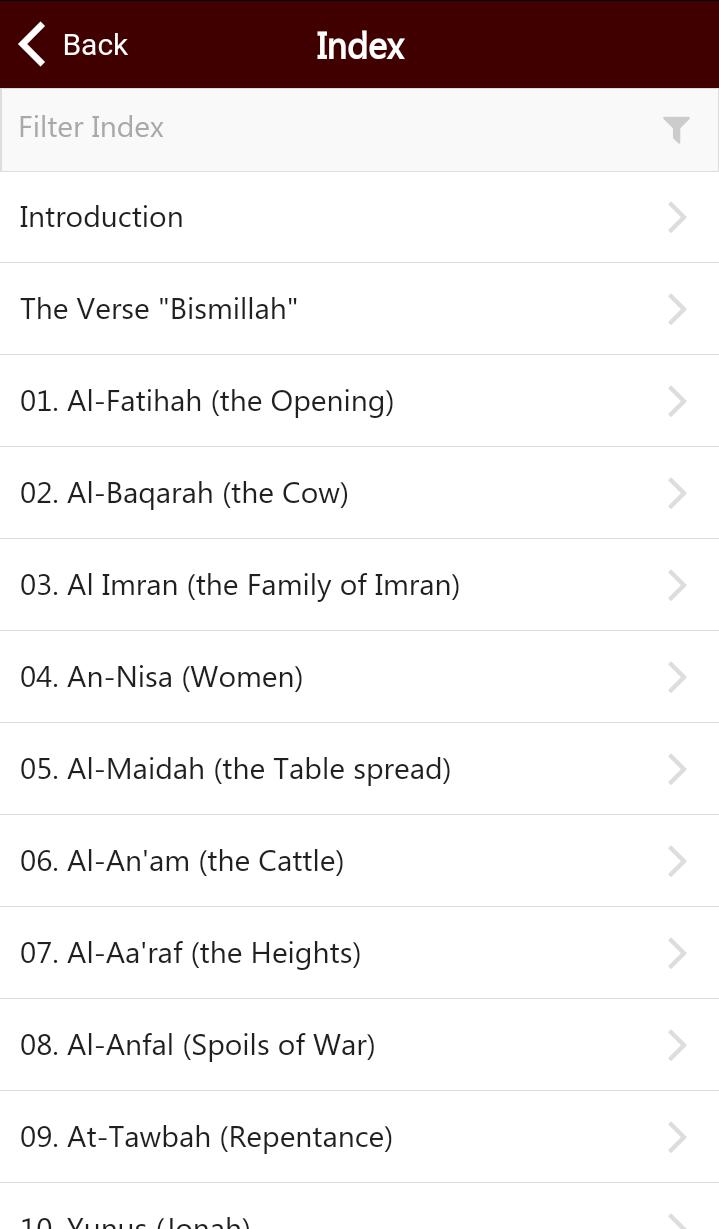Click the Filter Index search field
719x1229 pixels.
330,128
